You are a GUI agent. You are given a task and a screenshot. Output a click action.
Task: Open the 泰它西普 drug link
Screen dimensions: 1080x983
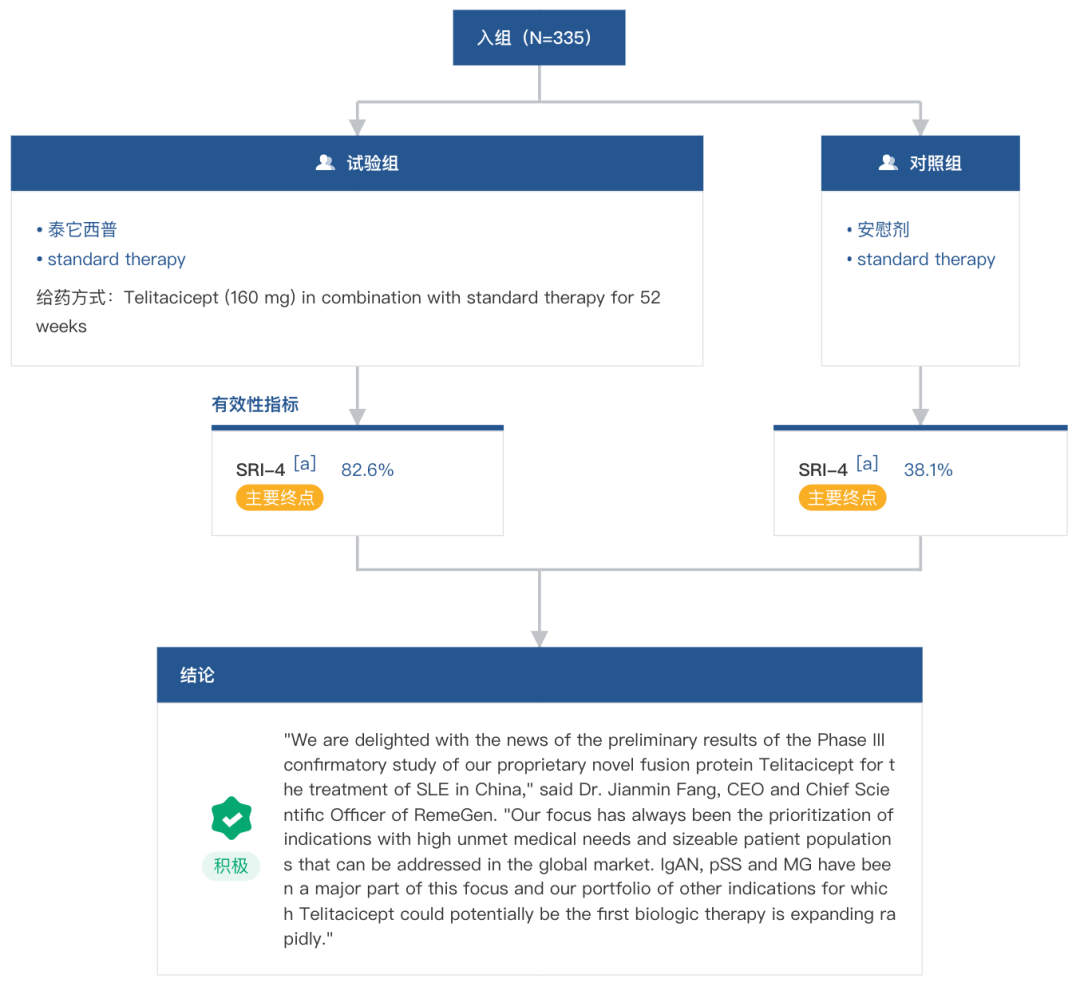coord(82,229)
